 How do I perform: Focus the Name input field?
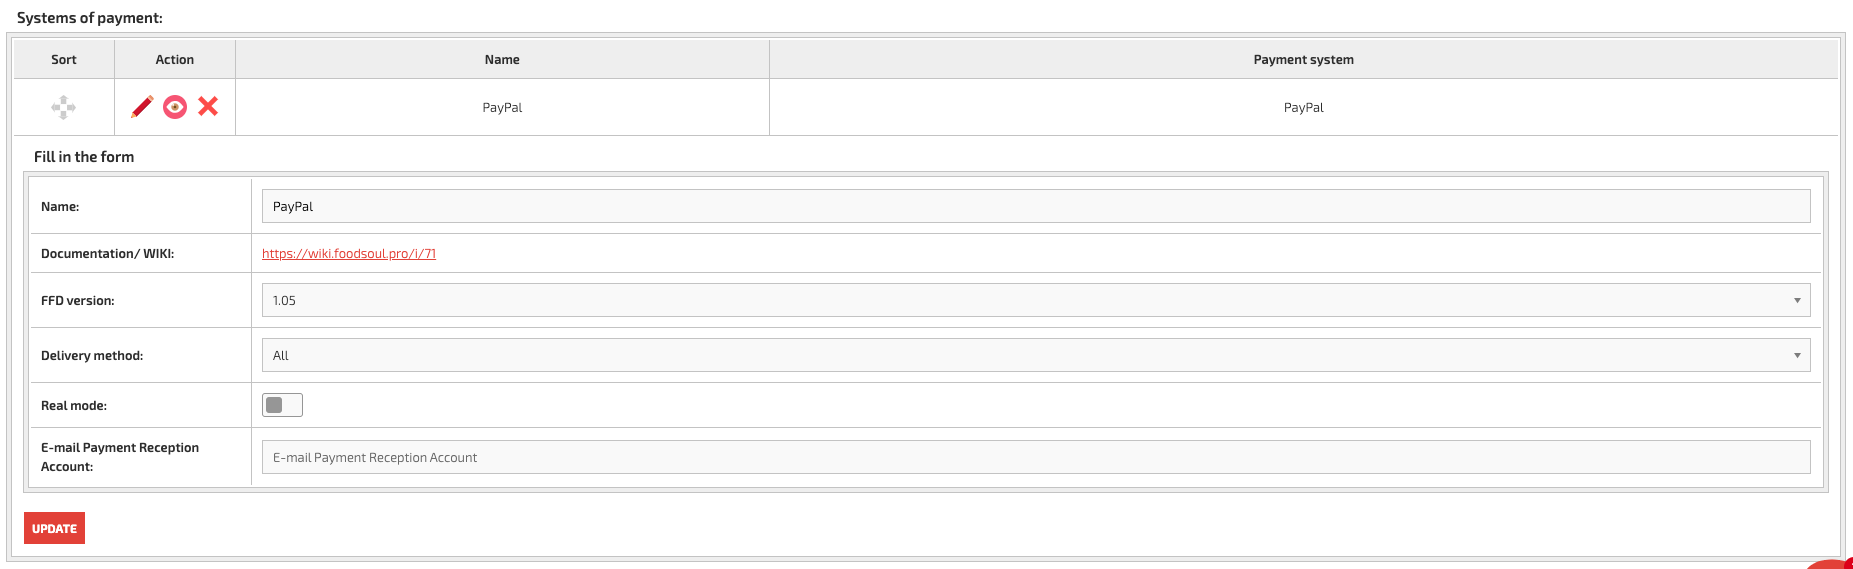point(1036,206)
